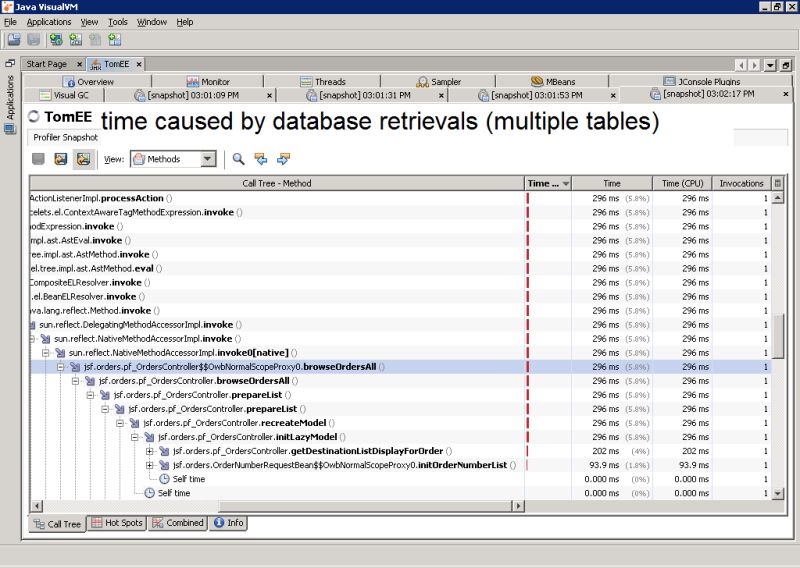The height and width of the screenshot is (568, 800).
Task: Open the Help menu
Action: coord(185,22)
